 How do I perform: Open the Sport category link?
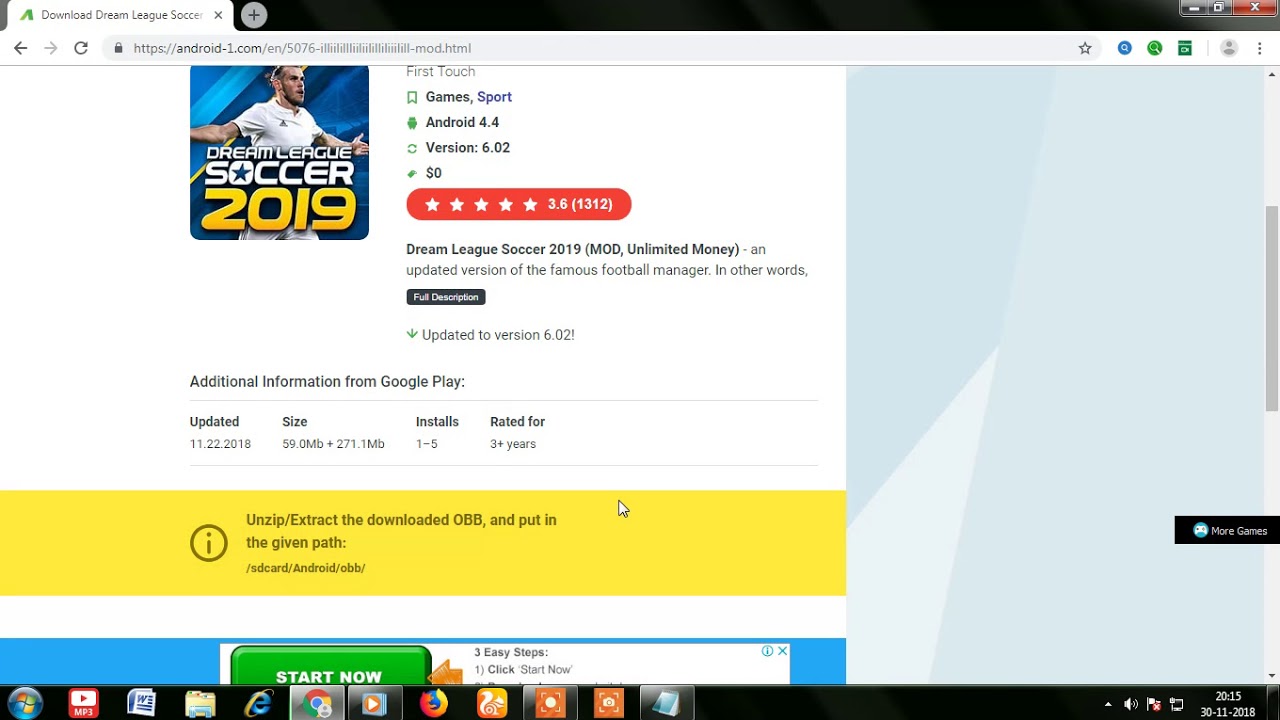pyautogui.click(x=494, y=97)
